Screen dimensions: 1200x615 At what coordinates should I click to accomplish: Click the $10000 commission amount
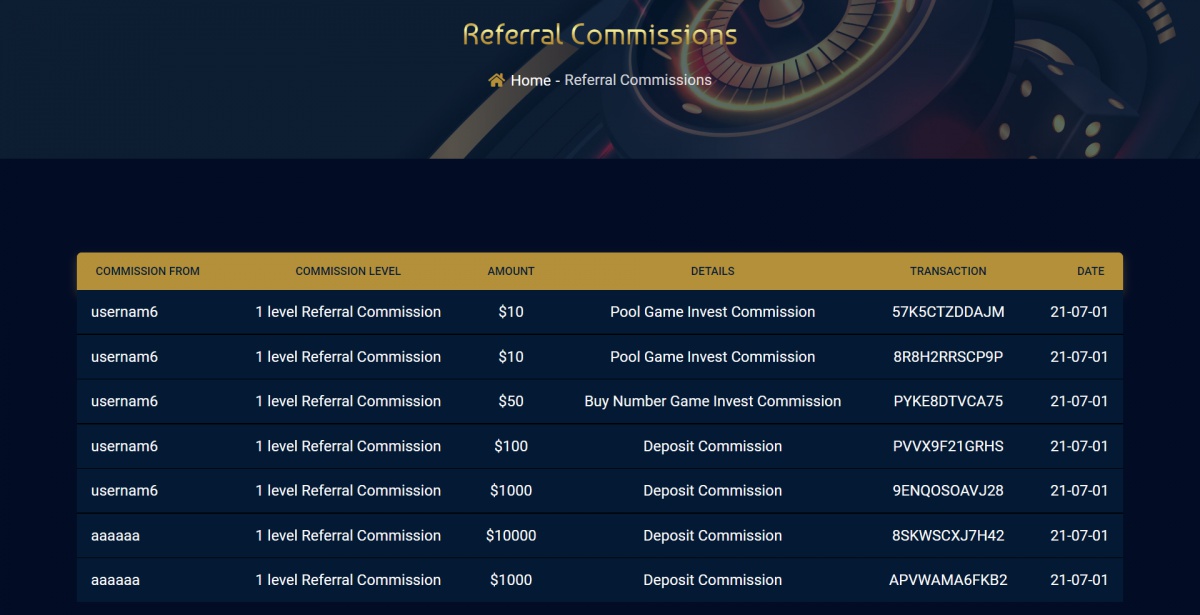tap(511, 535)
